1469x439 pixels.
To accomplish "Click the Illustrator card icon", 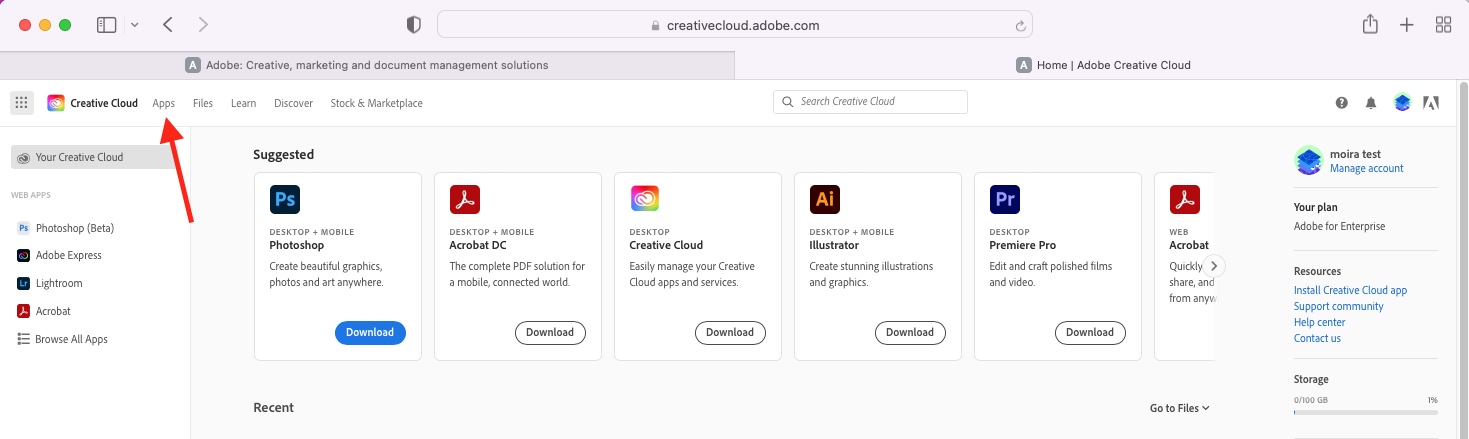I will pyautogui.click(x=825, y=200).
